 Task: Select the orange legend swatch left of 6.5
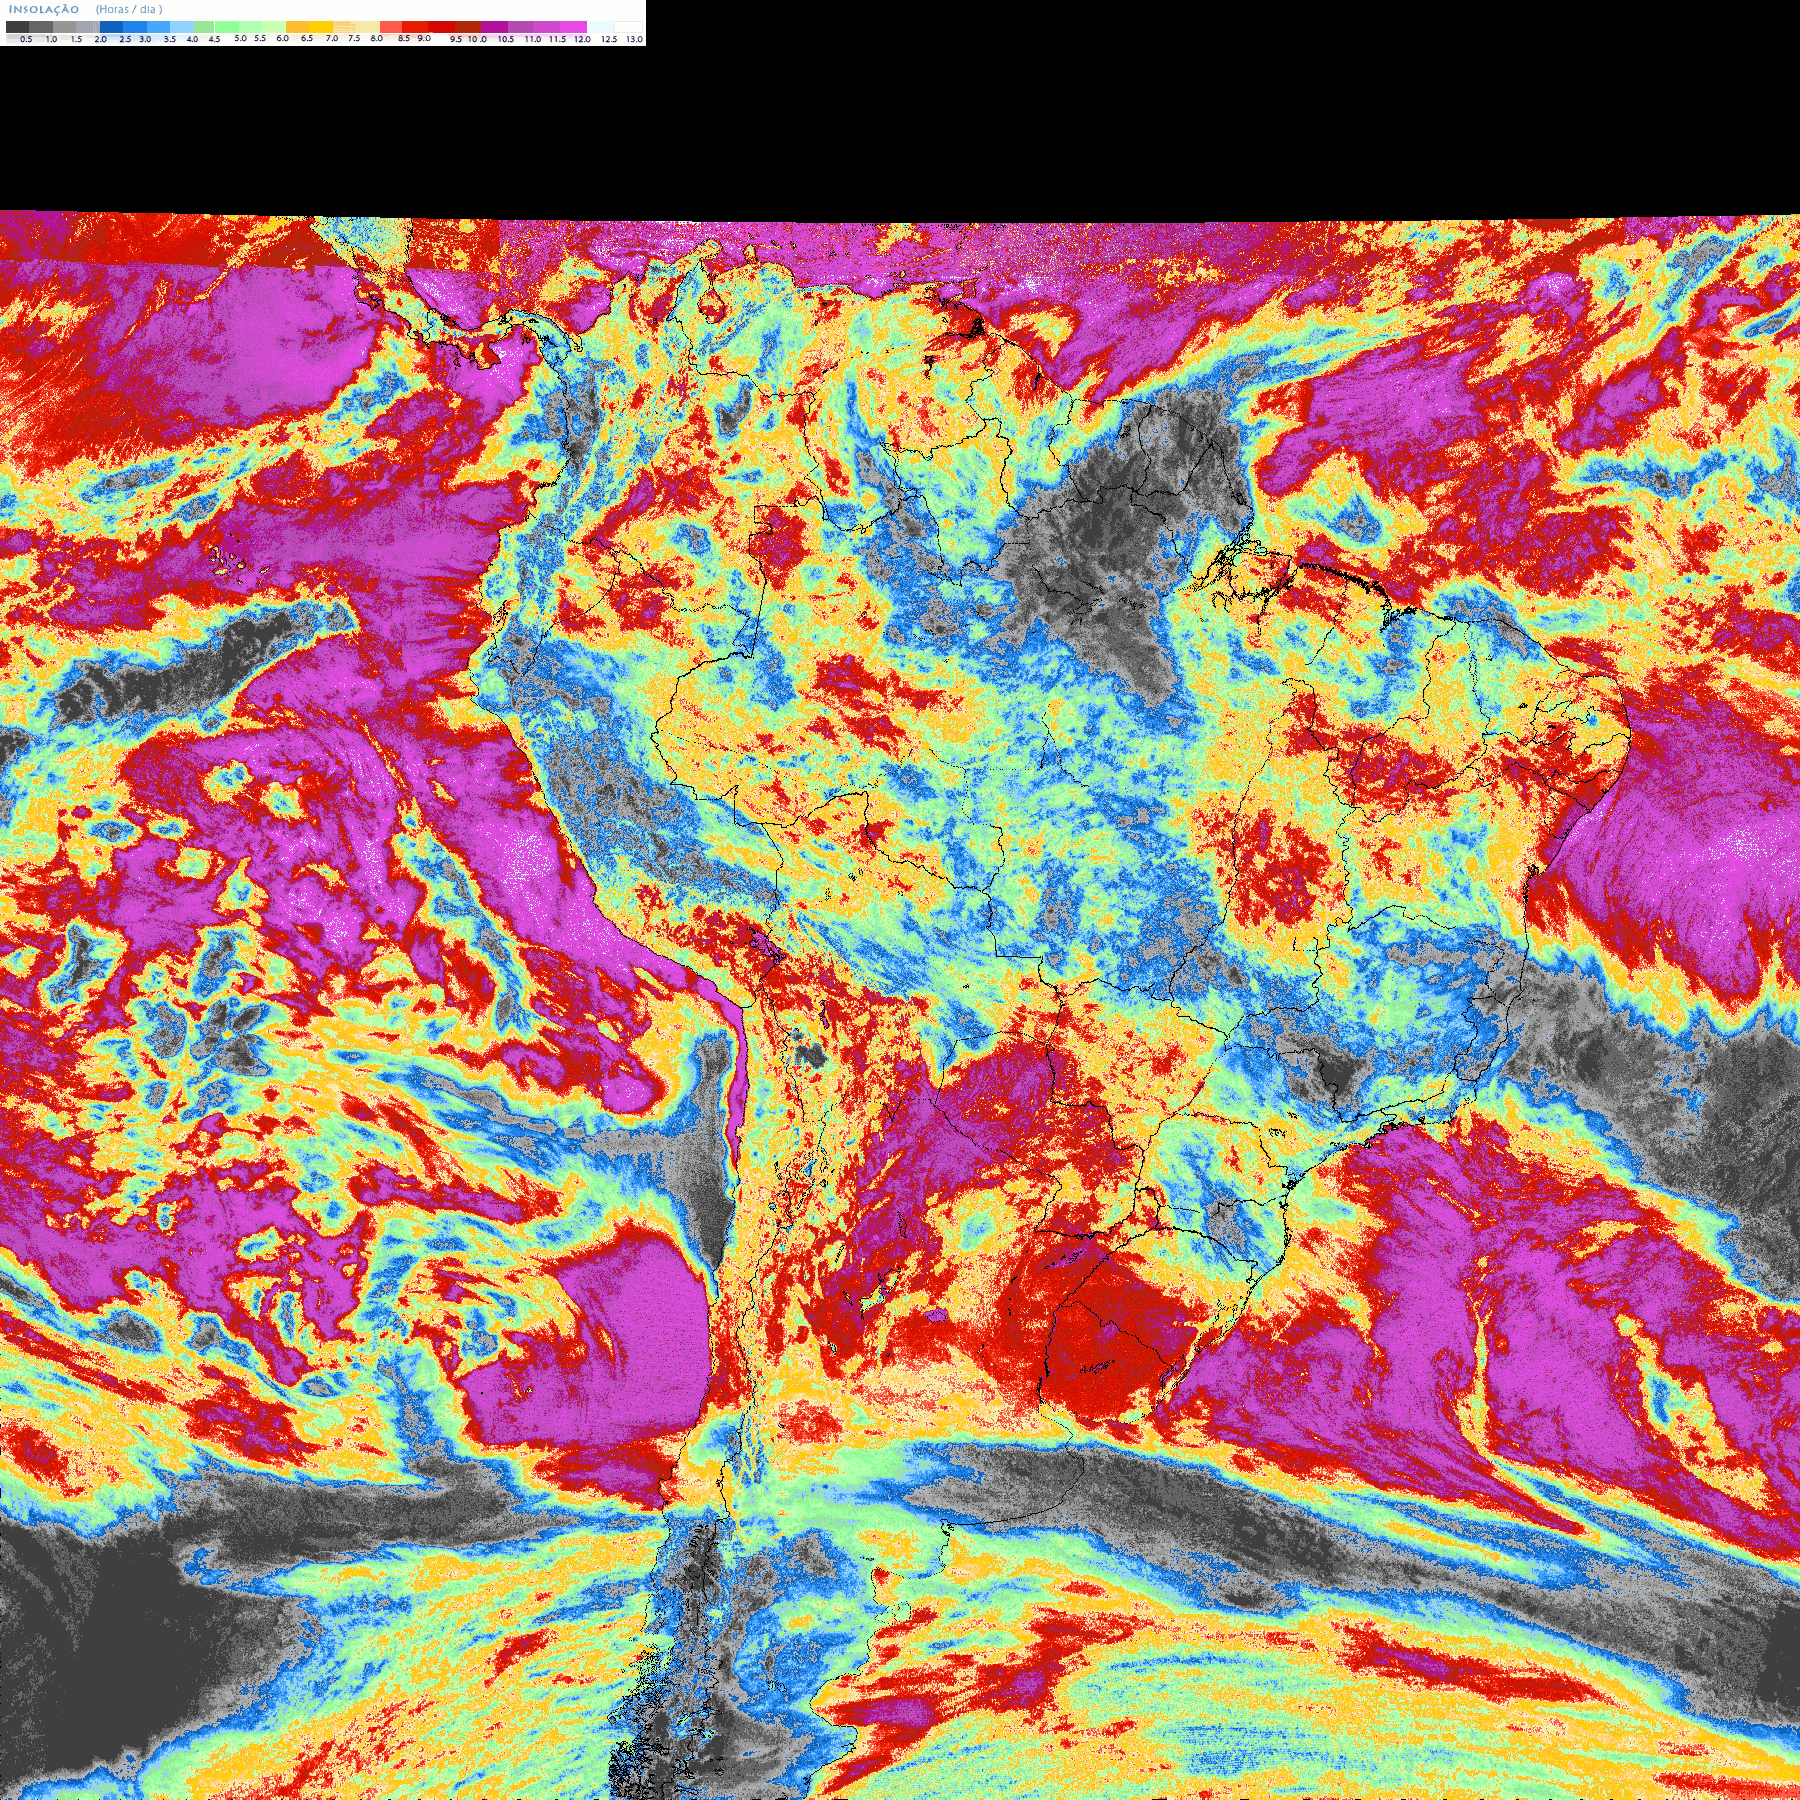297,27
